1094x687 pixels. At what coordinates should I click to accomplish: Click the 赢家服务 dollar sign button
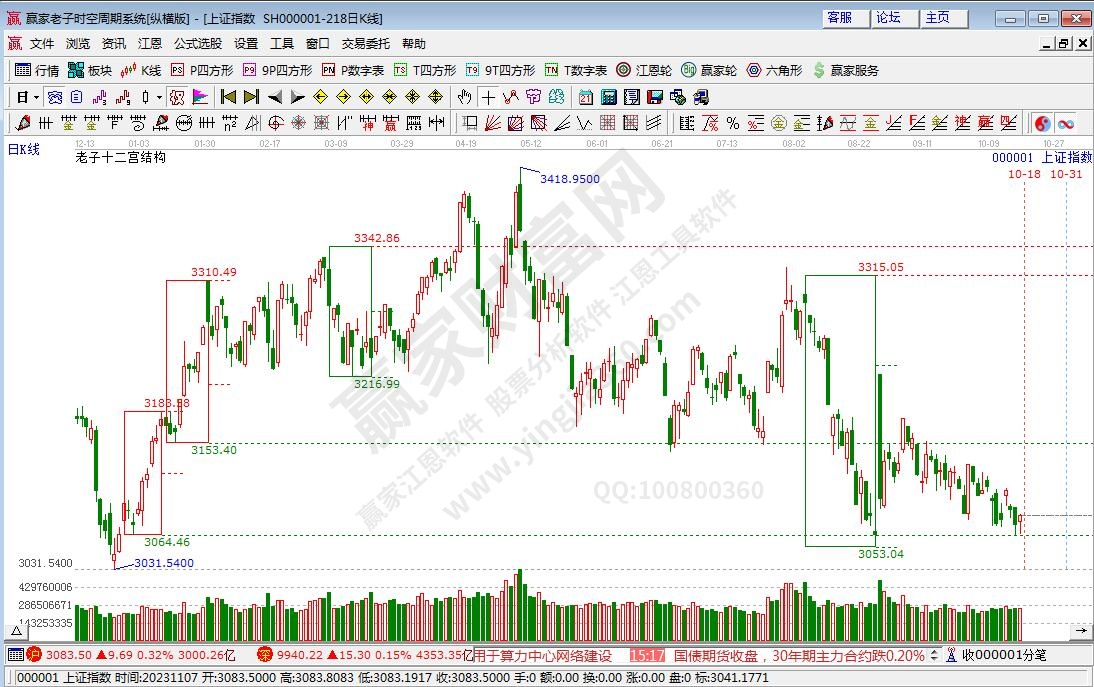(846, 70)
